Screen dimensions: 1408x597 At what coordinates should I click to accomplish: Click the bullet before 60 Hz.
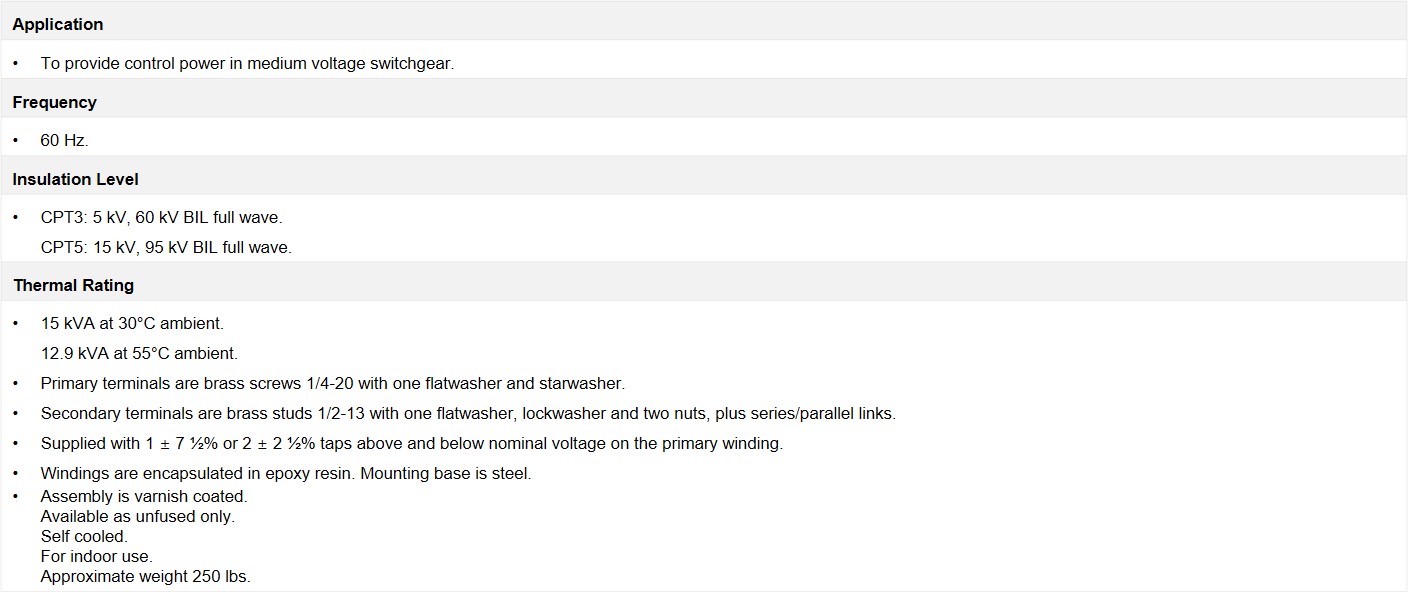[x=16, y=141]
